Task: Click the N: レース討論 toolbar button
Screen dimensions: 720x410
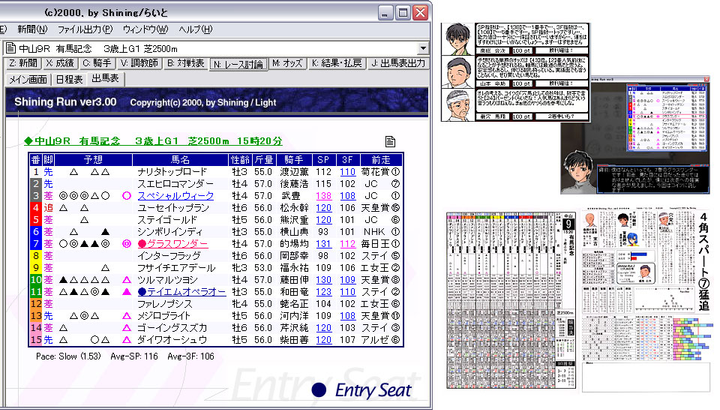Action: click(239, 64)
